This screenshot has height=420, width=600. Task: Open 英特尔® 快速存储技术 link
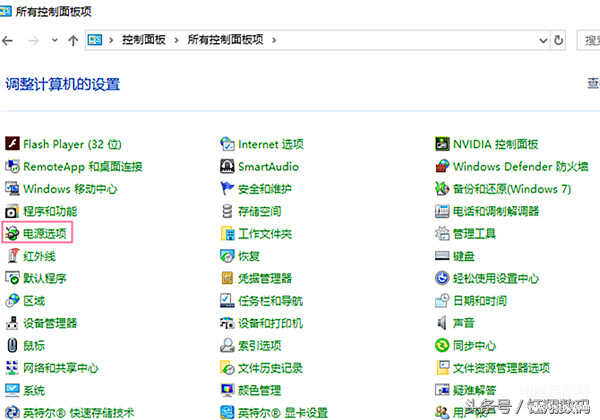point(79,412)
